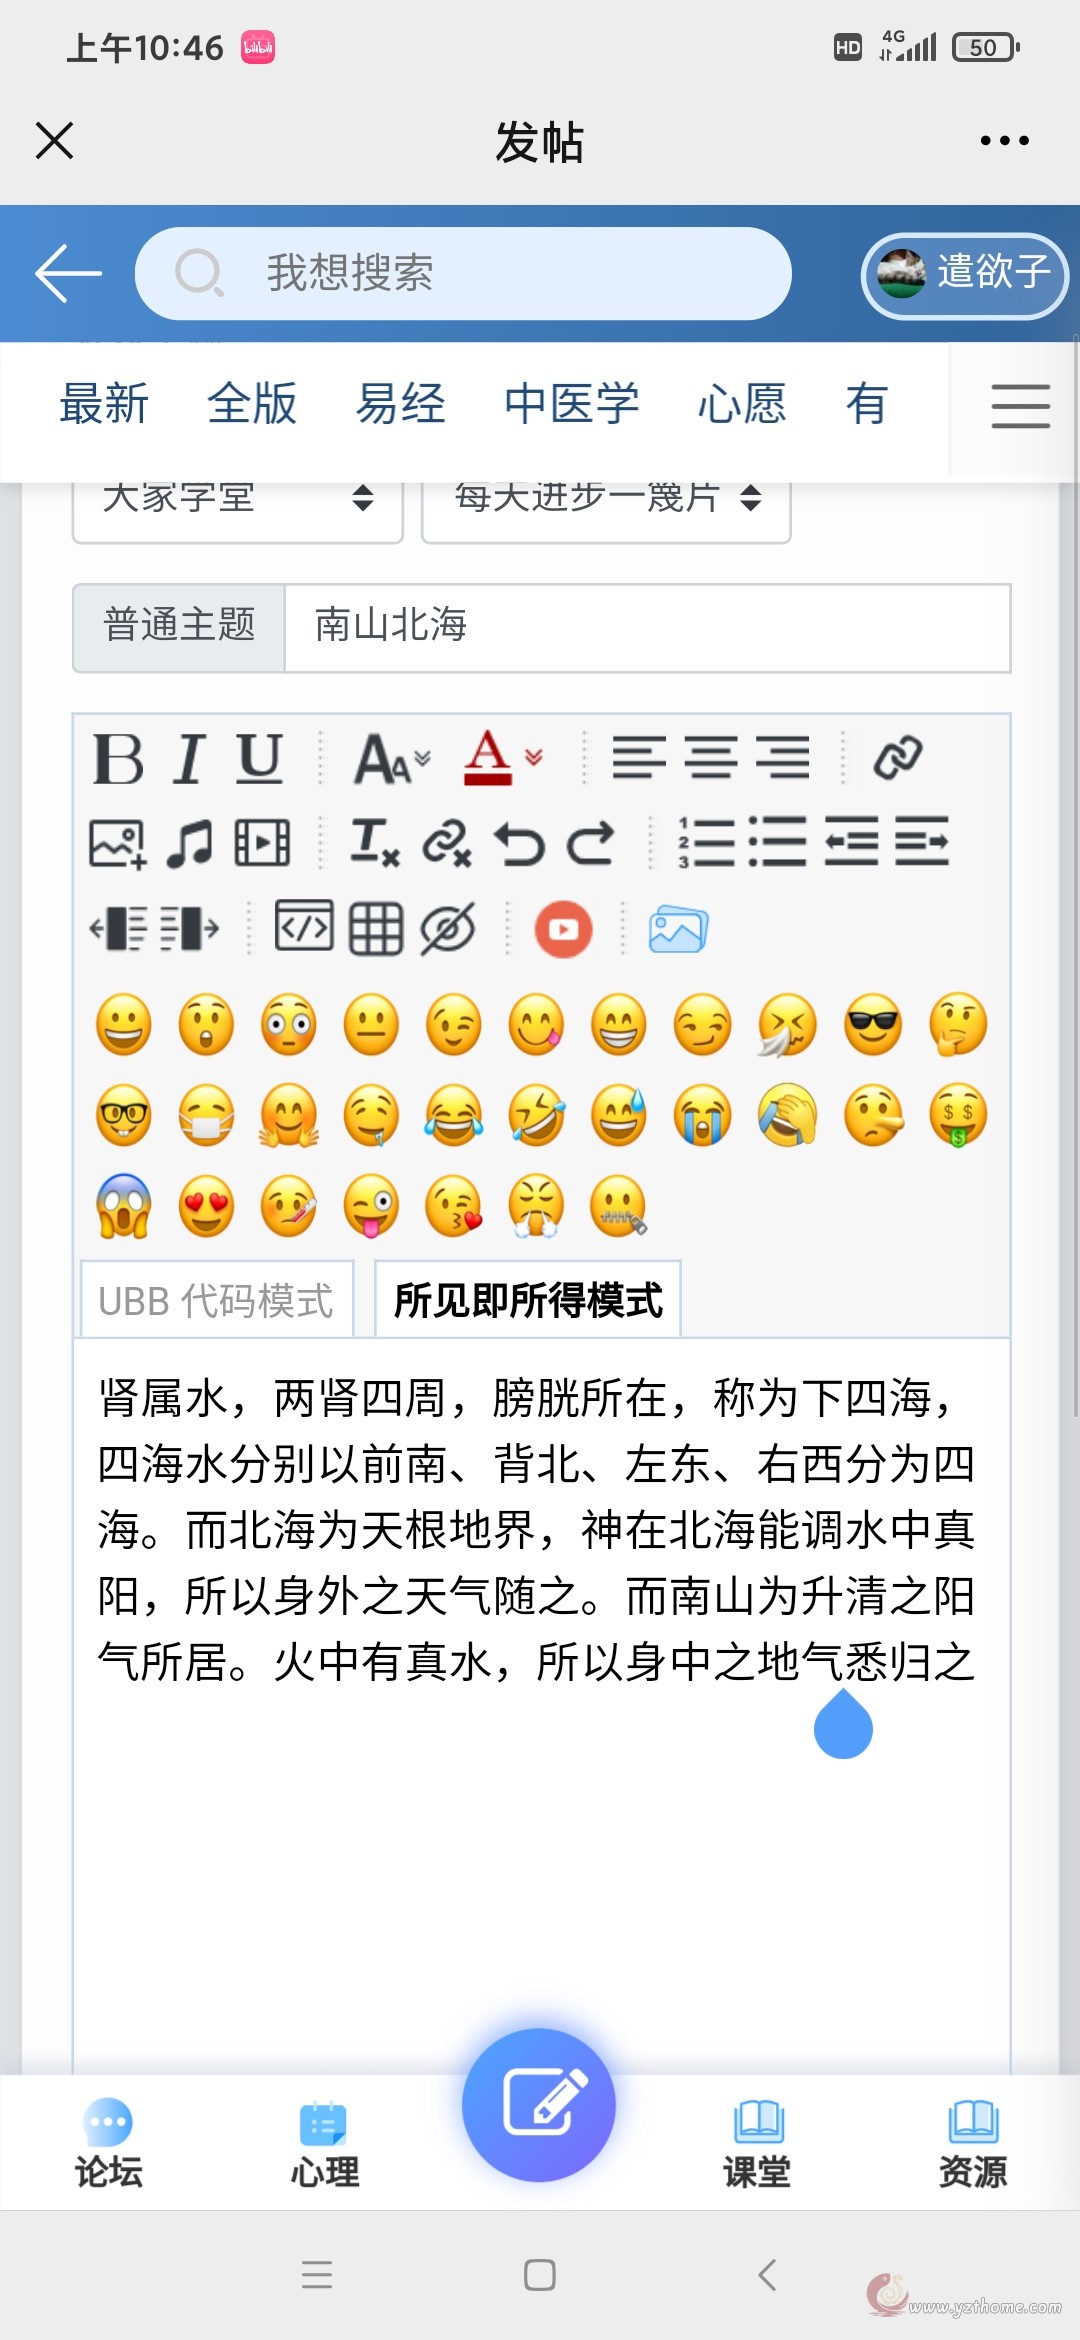Tap the 课堂 bottom navigation button
The height and width of the screenshot is (2340, 1080).
point(757,2143)
